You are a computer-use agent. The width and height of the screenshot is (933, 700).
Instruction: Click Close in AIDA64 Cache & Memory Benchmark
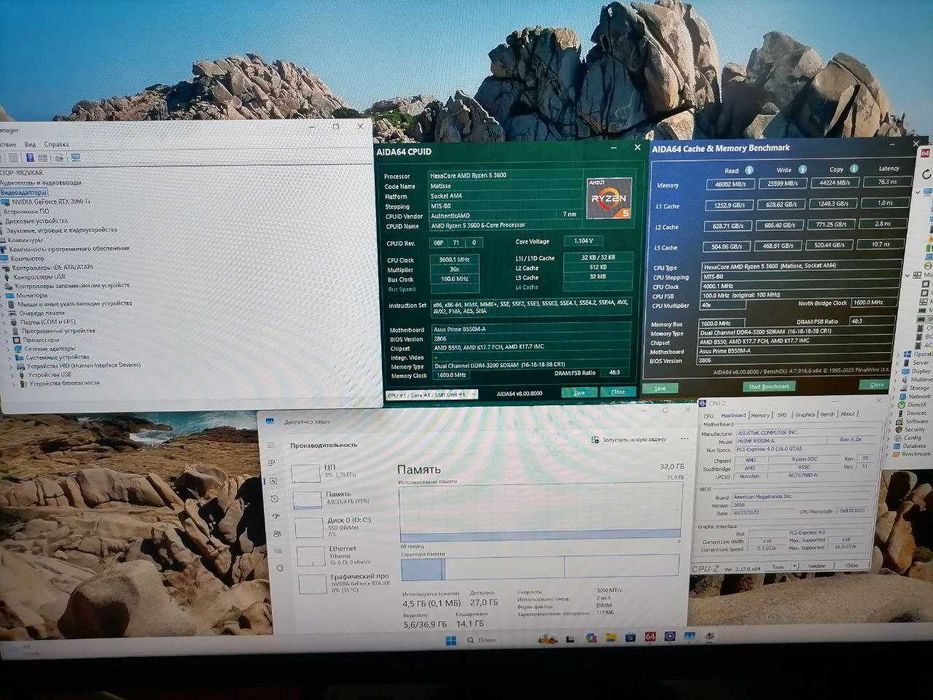[x=876, y=385]
